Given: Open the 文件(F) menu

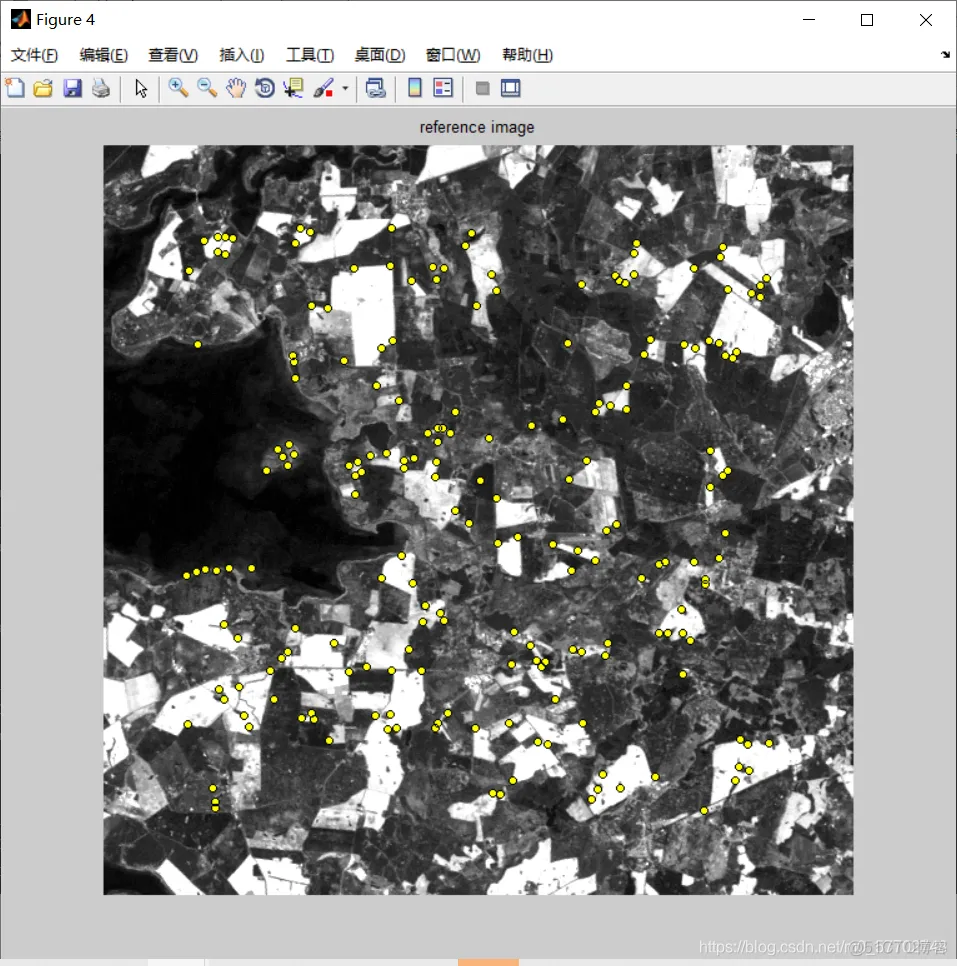Looking at the screenshot, I should [x=35, y=55].
